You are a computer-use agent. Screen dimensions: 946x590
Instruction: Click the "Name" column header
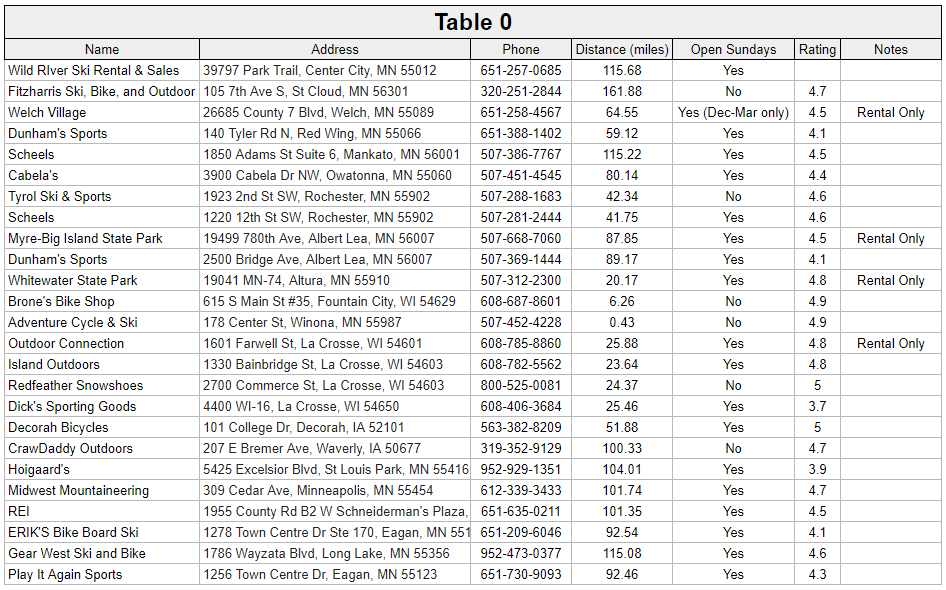tap(101, 49)
